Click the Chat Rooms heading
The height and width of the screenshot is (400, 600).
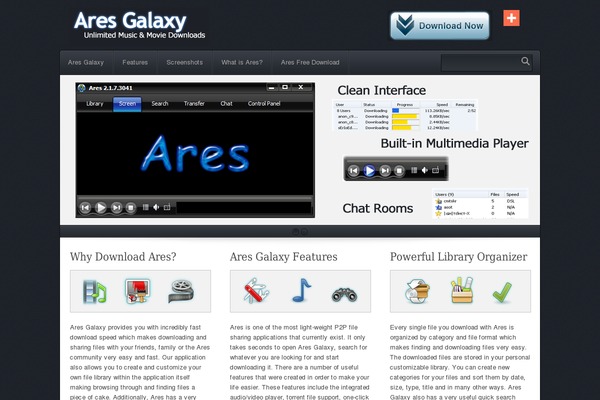click(x=378, y=208)
